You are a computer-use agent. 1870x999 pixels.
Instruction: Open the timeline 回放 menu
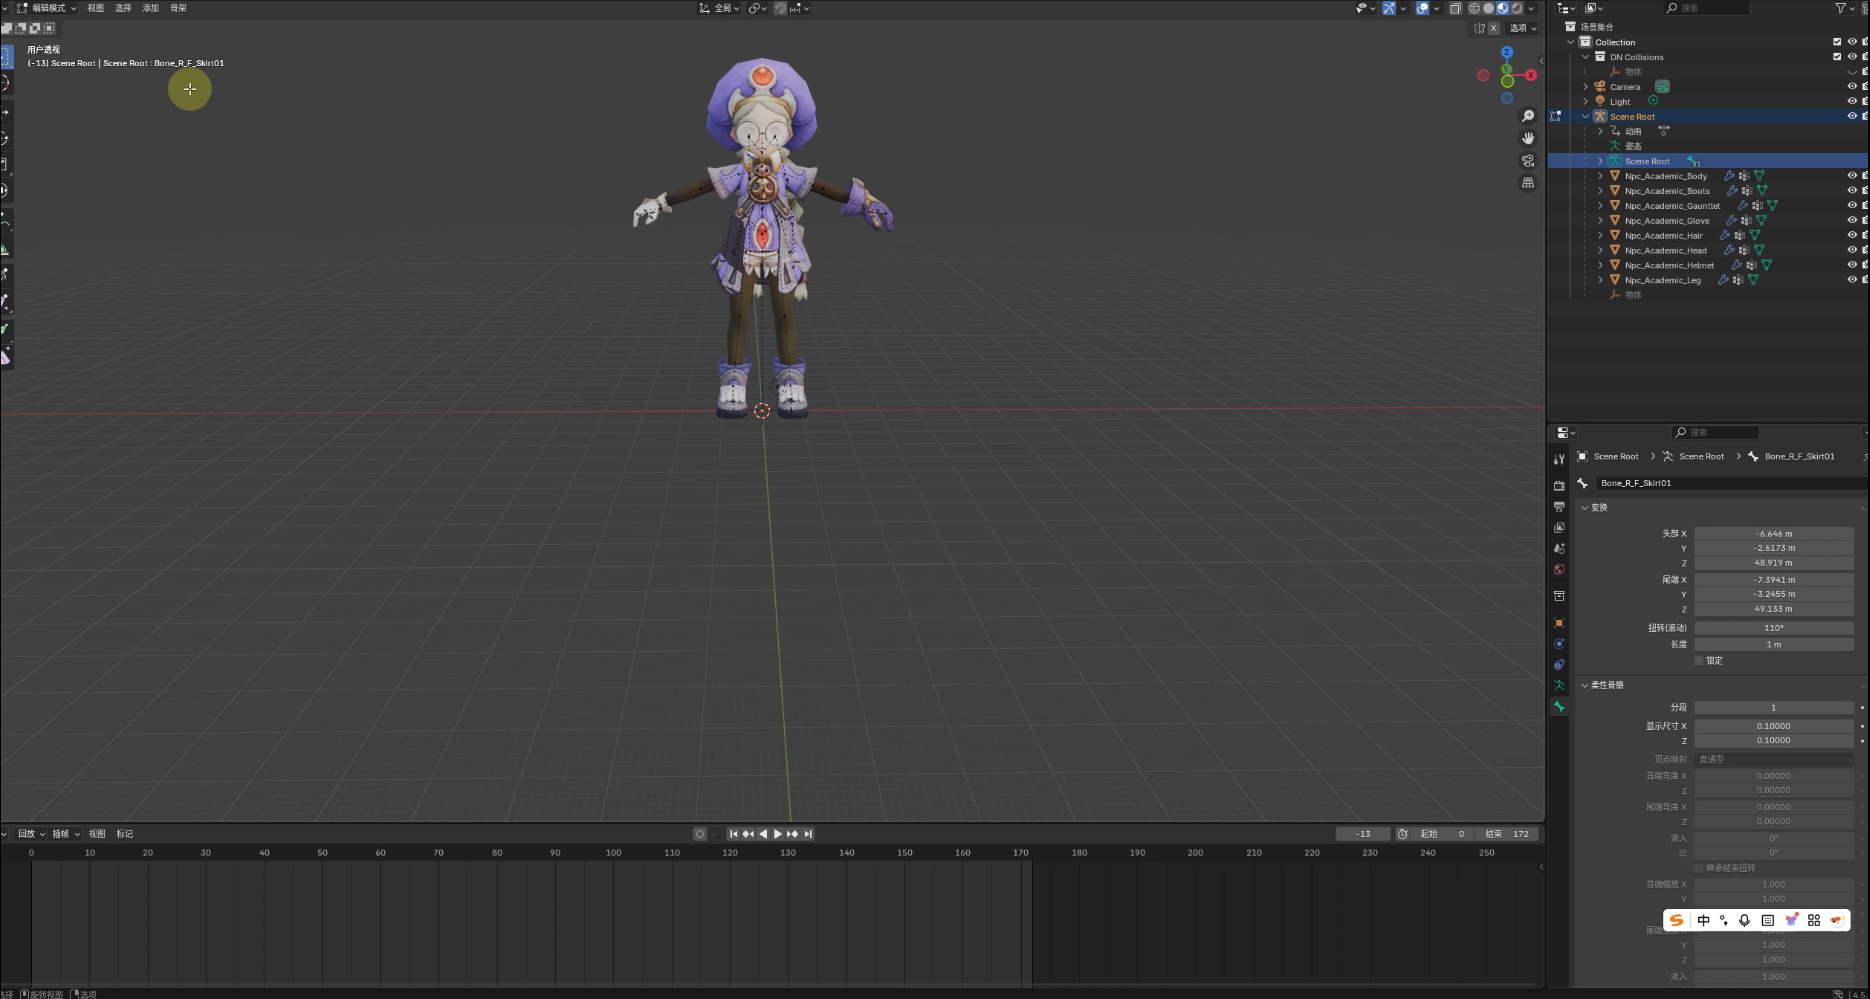[31, 834]
